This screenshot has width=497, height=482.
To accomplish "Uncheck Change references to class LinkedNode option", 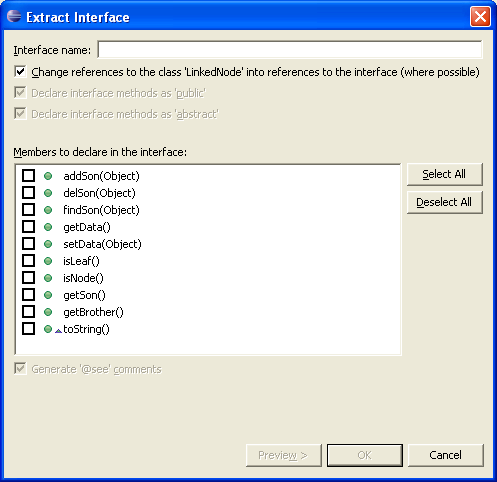I will 20,71.
